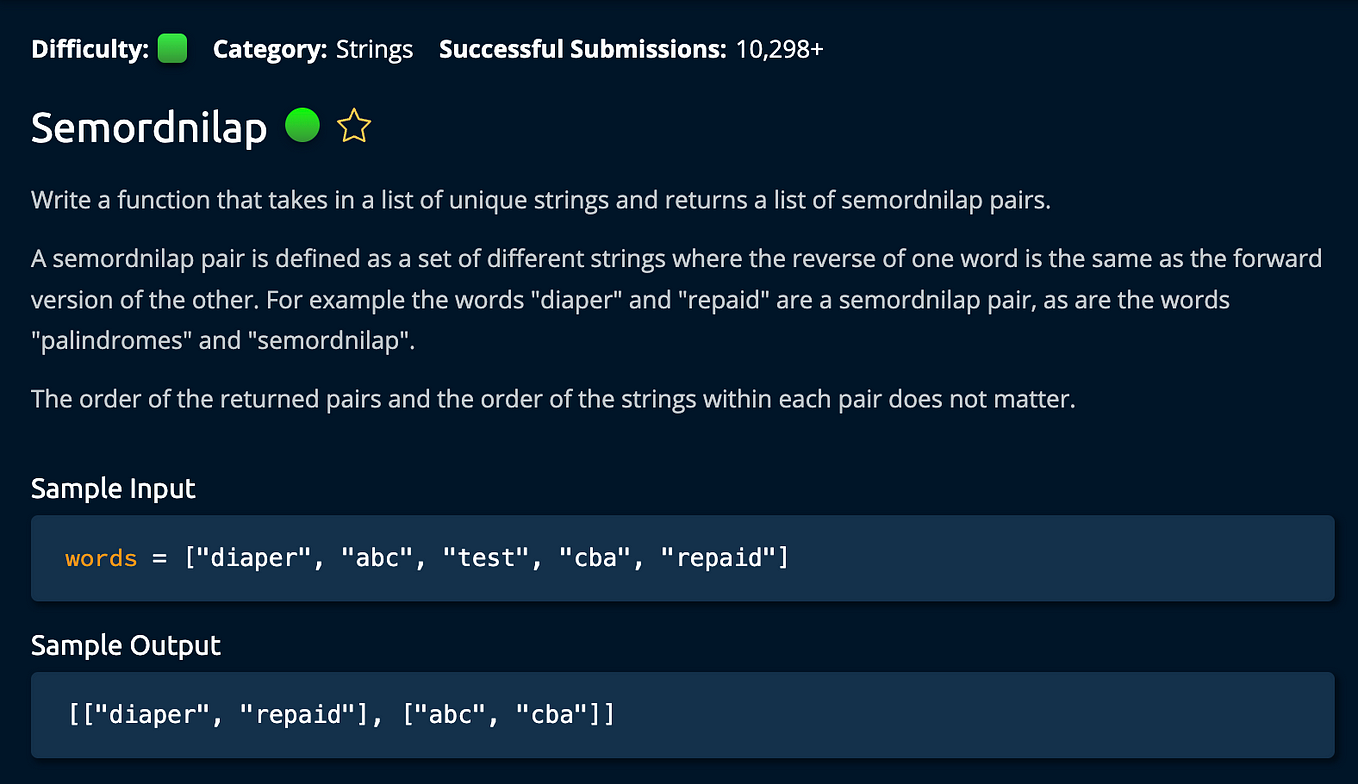Click the Semordnilap problem title
Image resolution: width=1358 pixels, height=784 pixels.
tap(149, 128)
